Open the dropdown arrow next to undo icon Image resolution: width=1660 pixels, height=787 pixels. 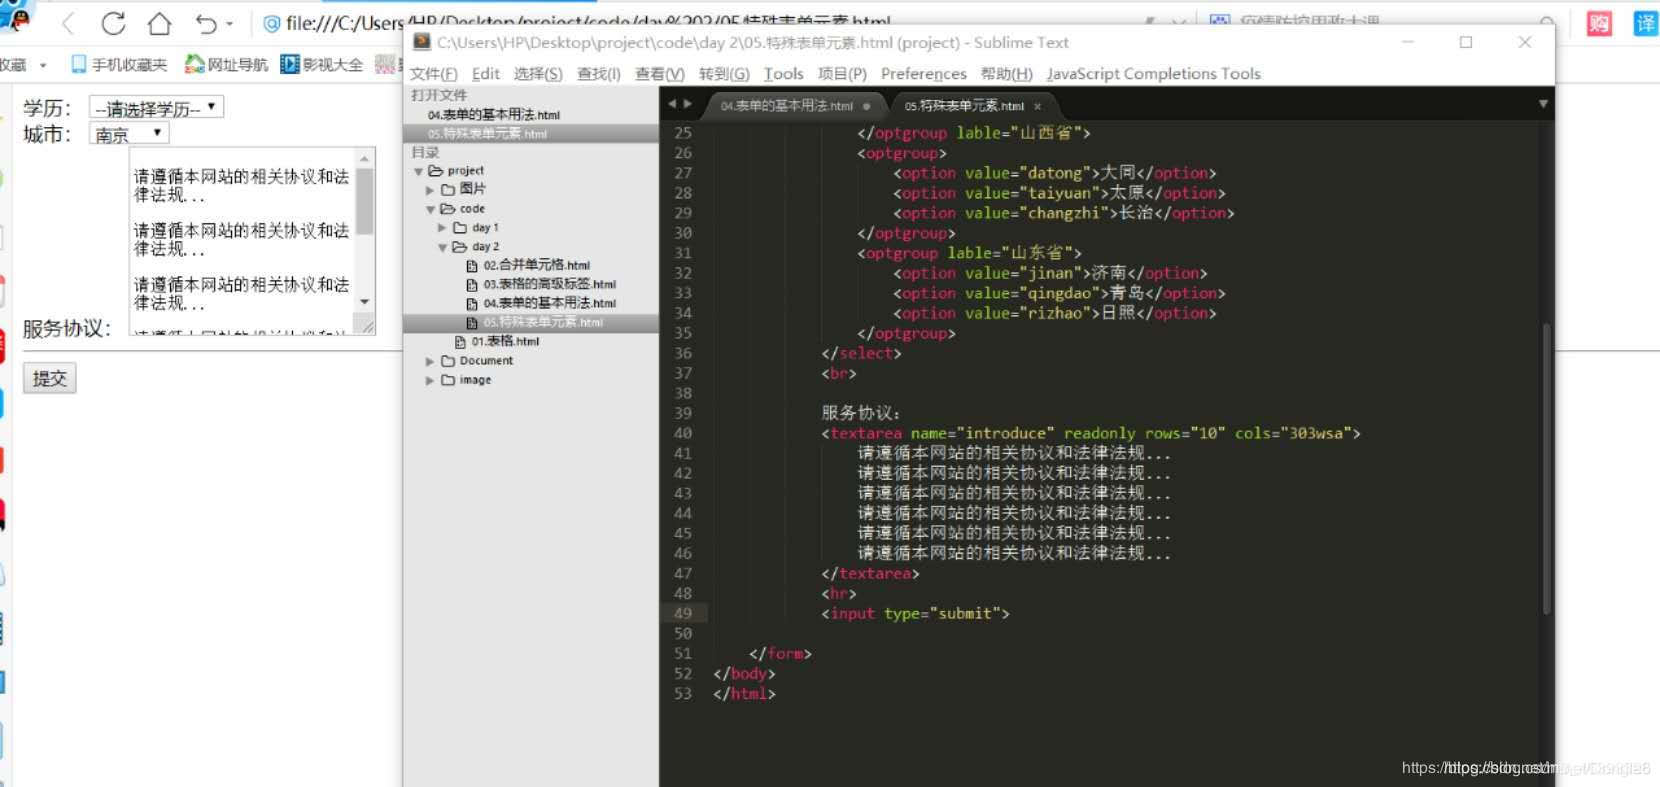230,23
